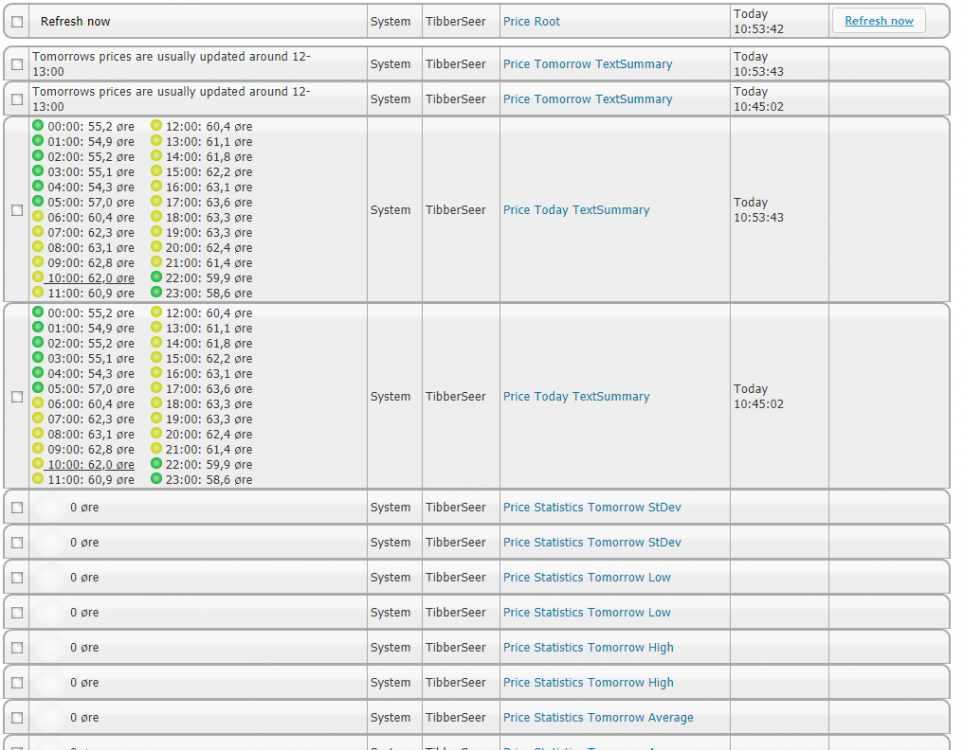
Task: Tick checkbox of first Price Statistics Tomorrow StDev row
Action: coord(17,508)
